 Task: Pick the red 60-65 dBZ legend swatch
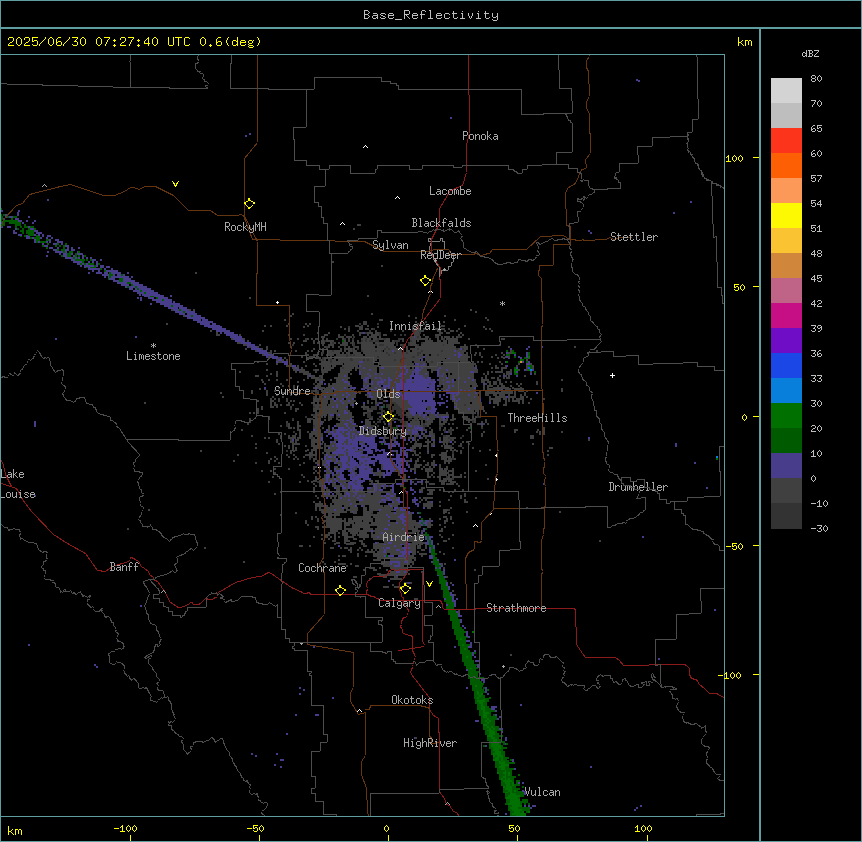786,141
